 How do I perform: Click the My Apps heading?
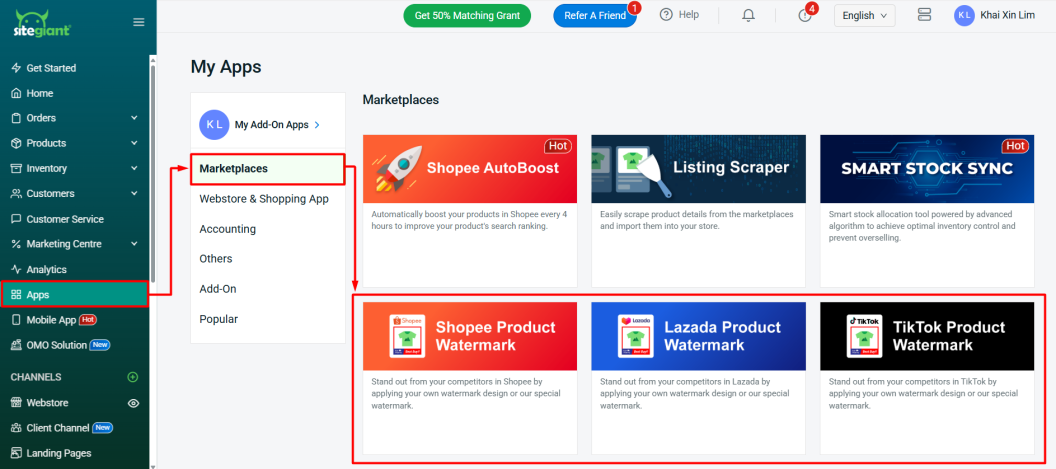(x=226, y=67)
